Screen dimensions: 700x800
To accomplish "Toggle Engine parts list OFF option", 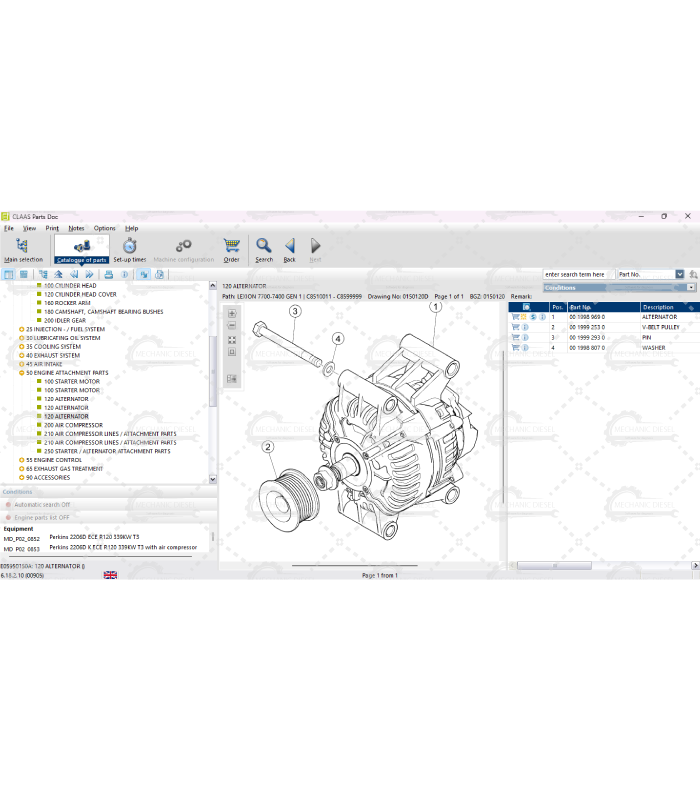I will [x=40, y=517].
